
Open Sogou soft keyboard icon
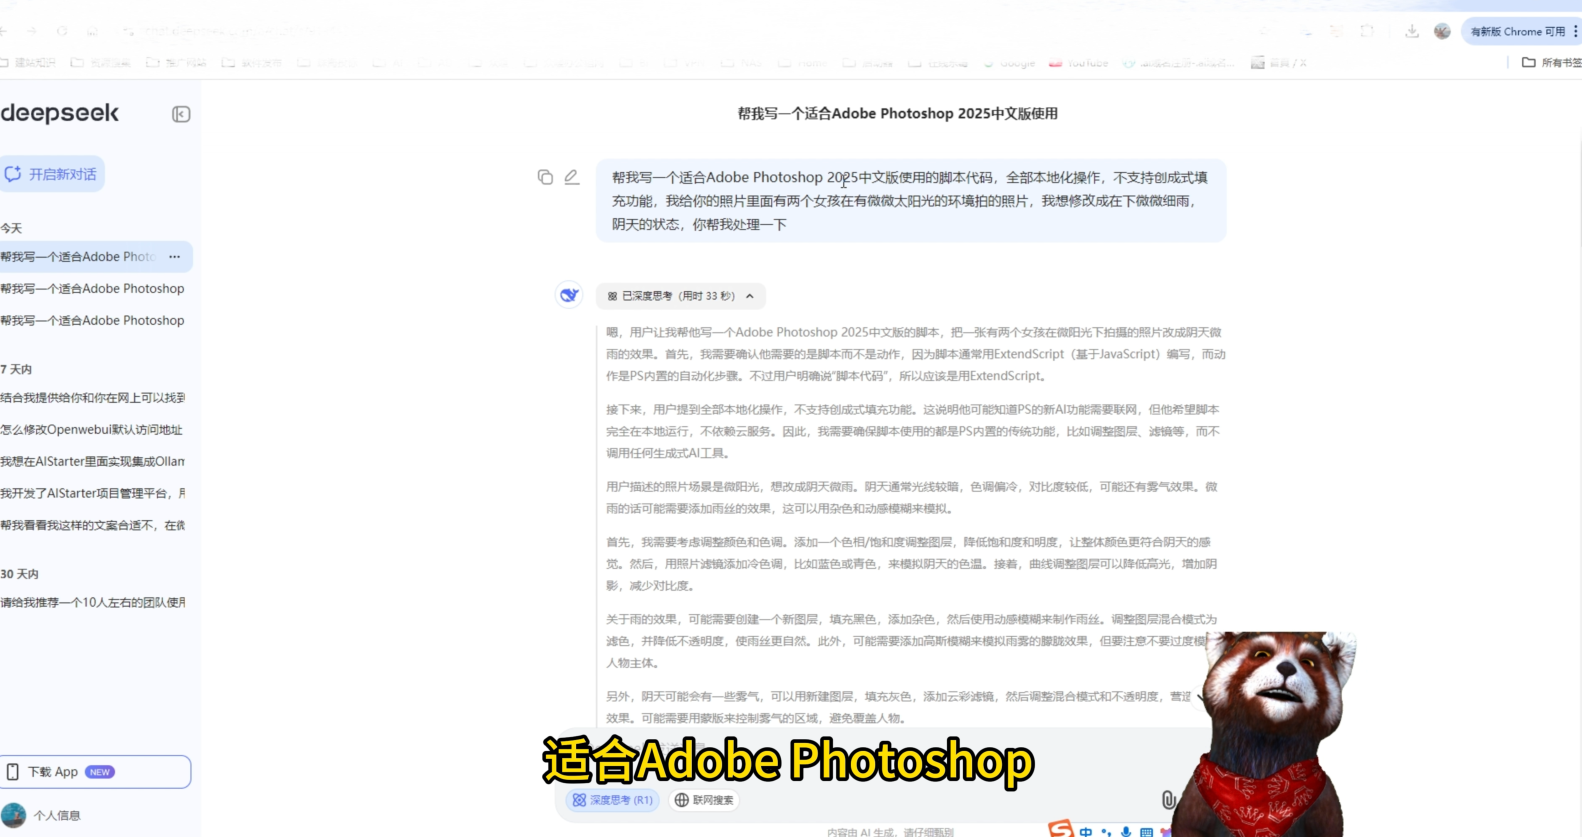point(1146,831)
